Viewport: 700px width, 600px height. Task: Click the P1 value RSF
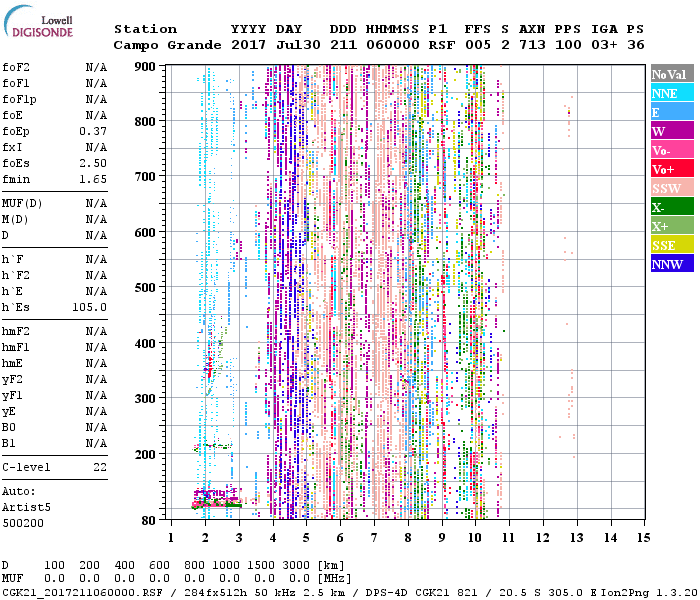click(x=442, y=45)
